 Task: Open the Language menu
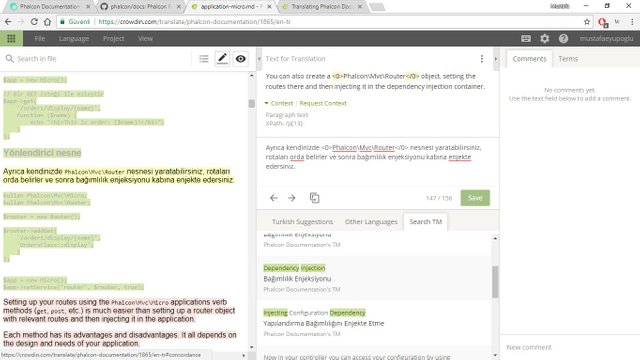(74, 38)
